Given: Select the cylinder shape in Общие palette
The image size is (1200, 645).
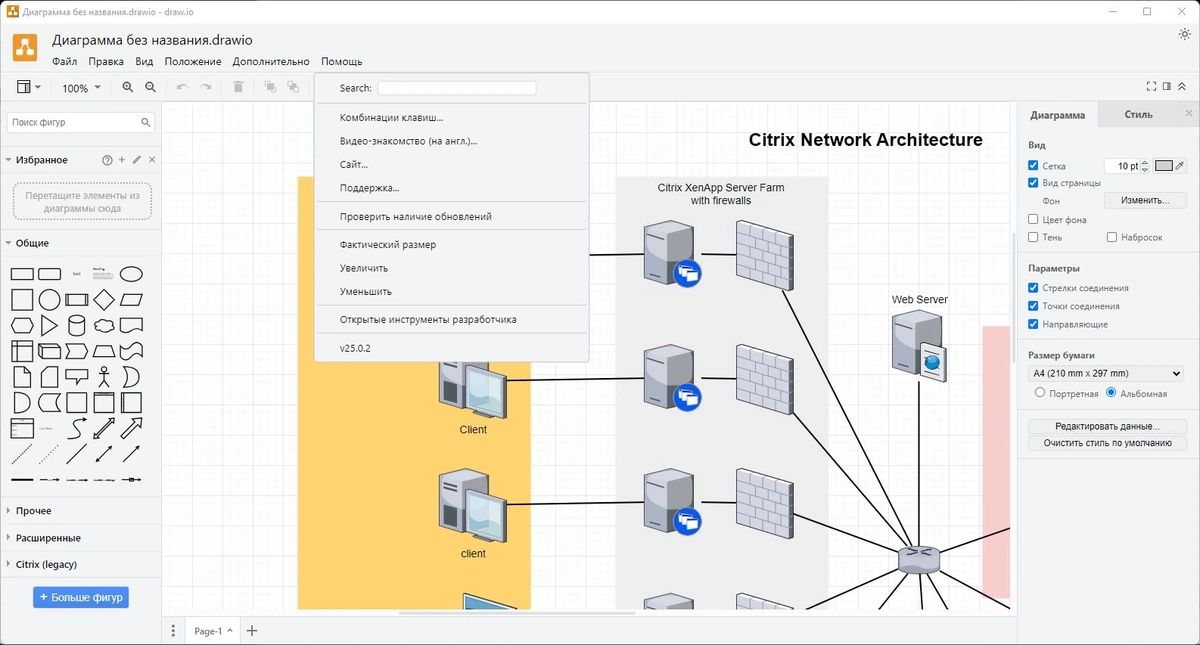Looking at the screenshot, I should [77, 326].
